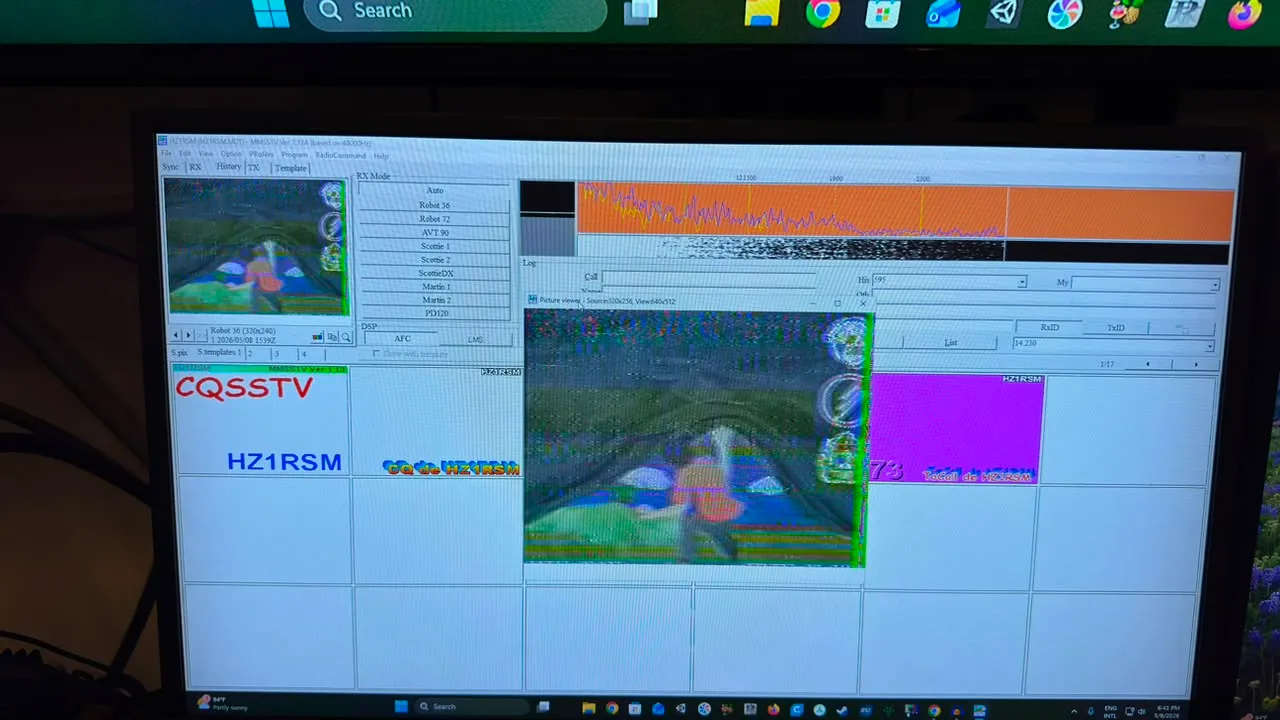Open the Program menu
Image resolution: width=1280 pixels, height=720 pixels.
(x=294, y=155)
